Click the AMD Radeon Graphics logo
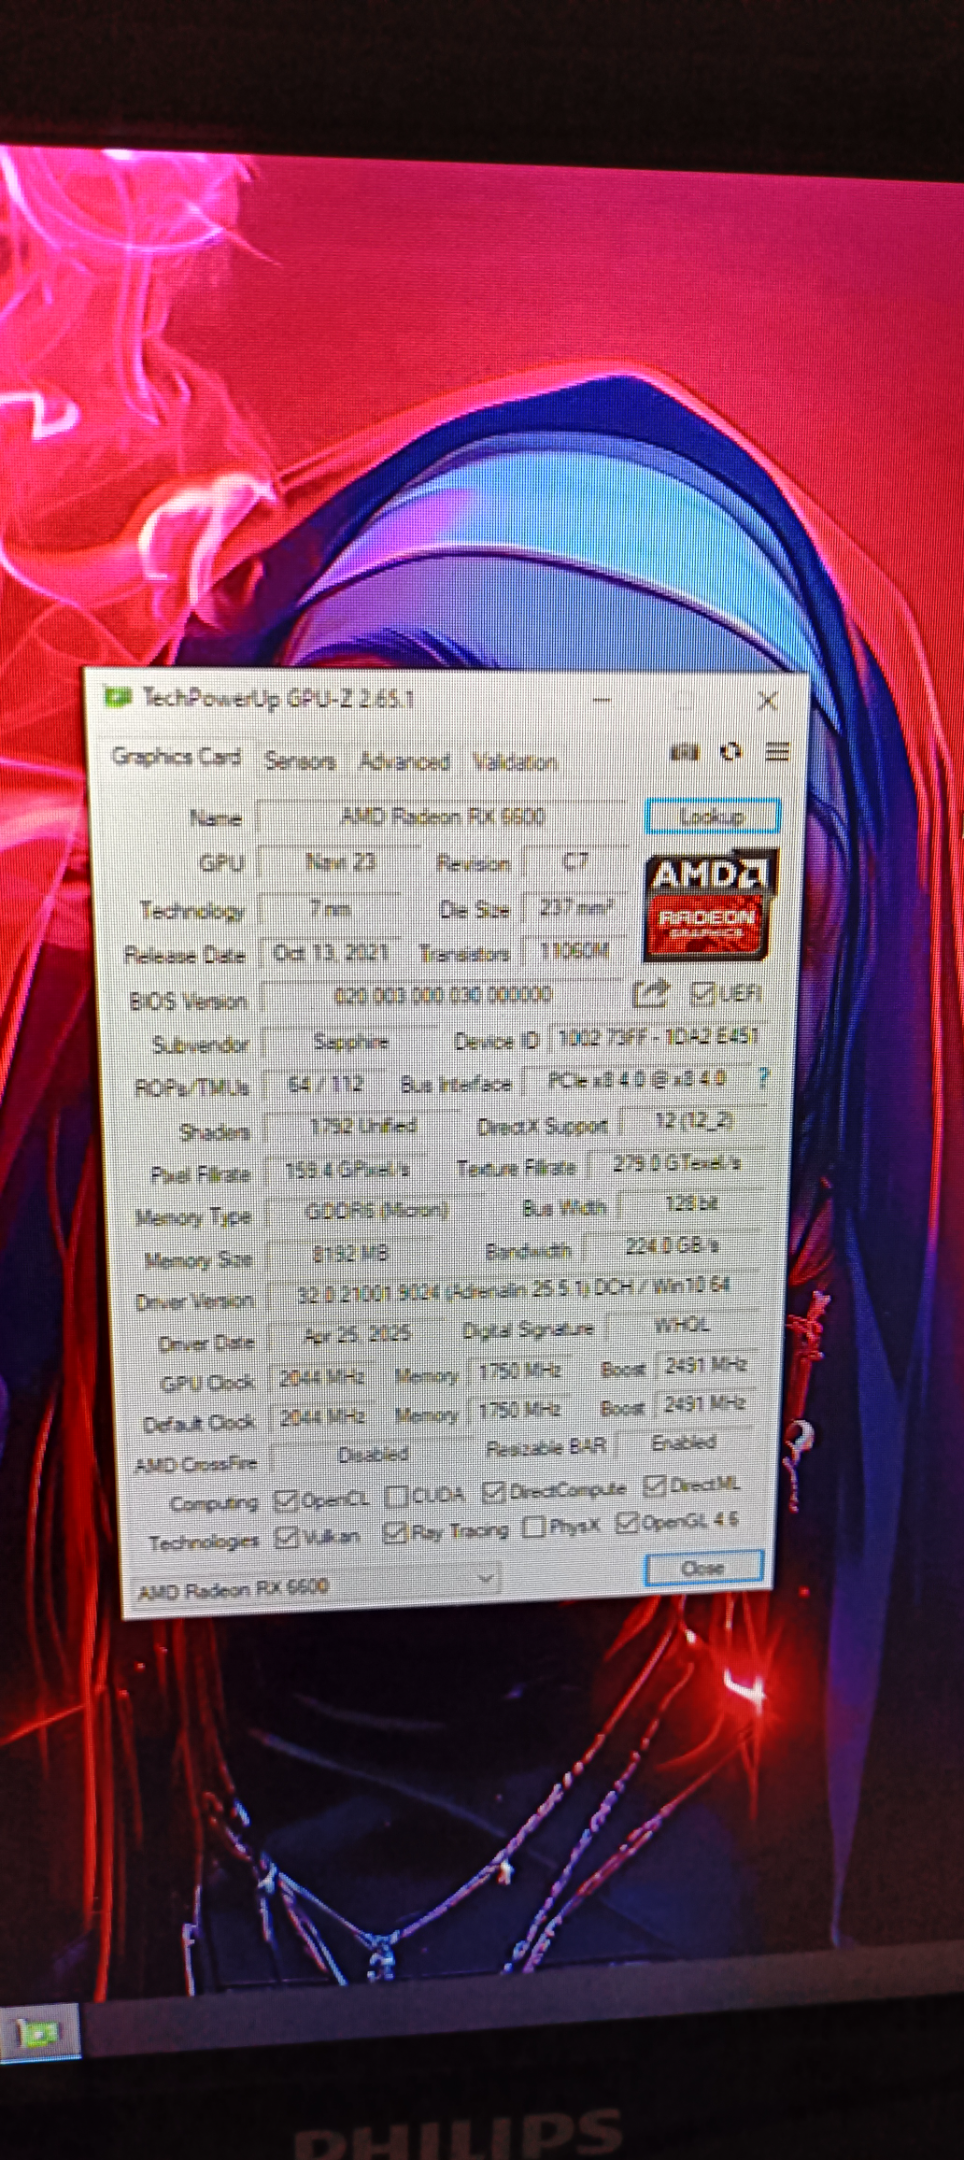This screenshot has height=2160, width=964. [x=709, y=905]
